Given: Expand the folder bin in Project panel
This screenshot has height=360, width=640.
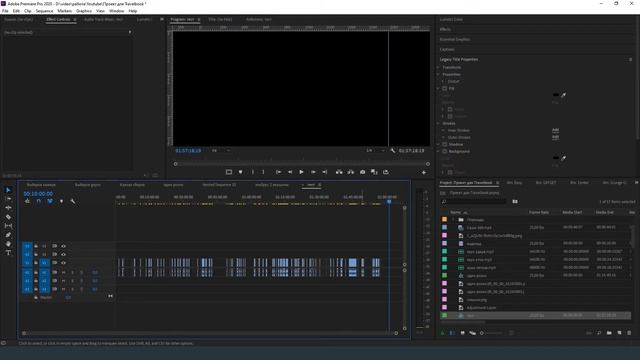Looking at the screenshot, I should pos(453,220).
